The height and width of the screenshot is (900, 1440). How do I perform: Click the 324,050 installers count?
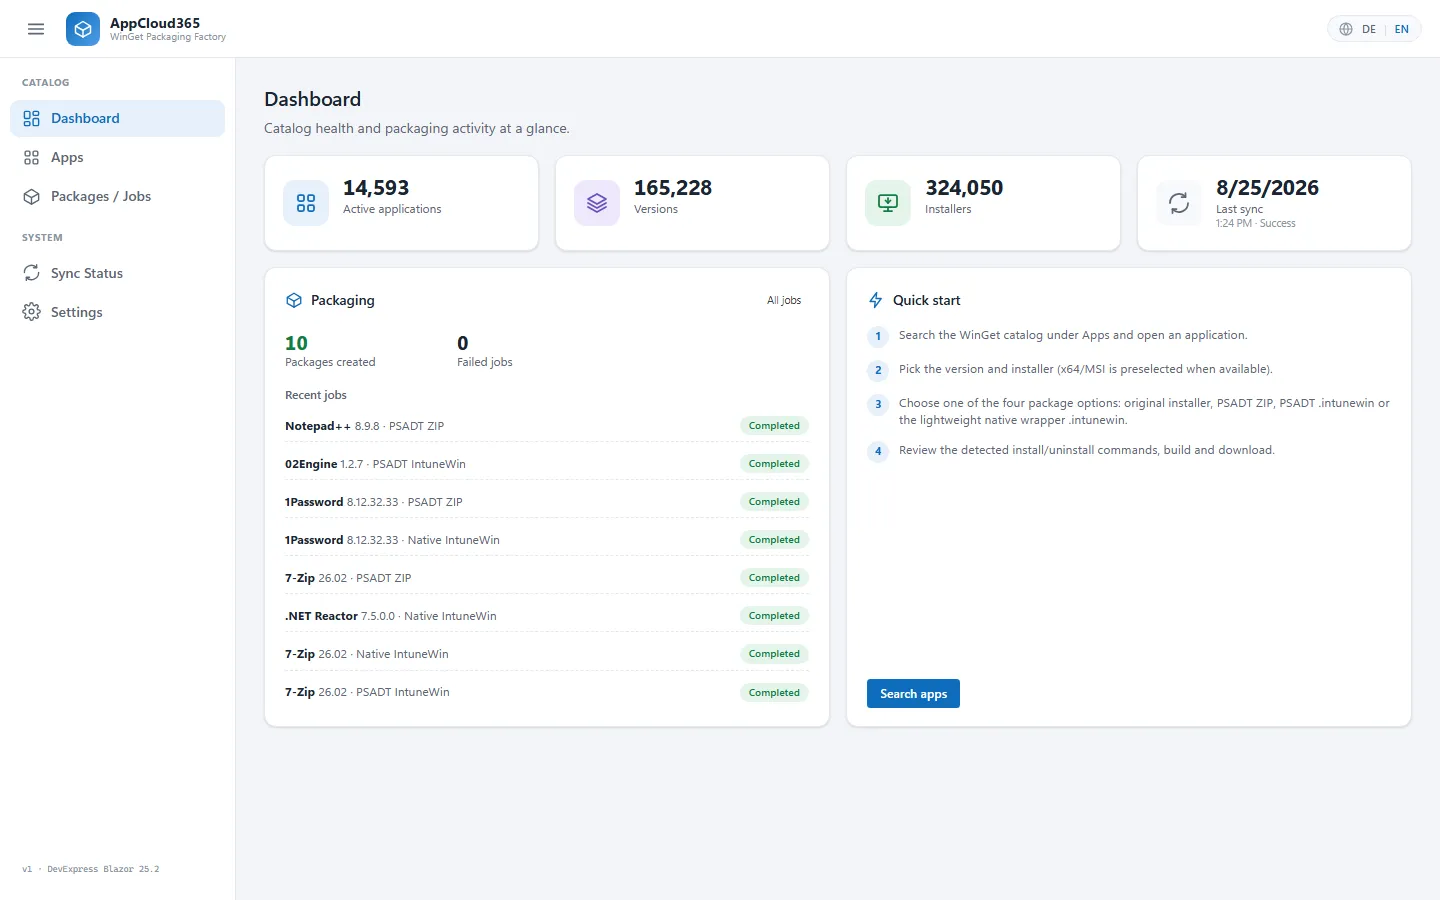click(x=964, y=188)
